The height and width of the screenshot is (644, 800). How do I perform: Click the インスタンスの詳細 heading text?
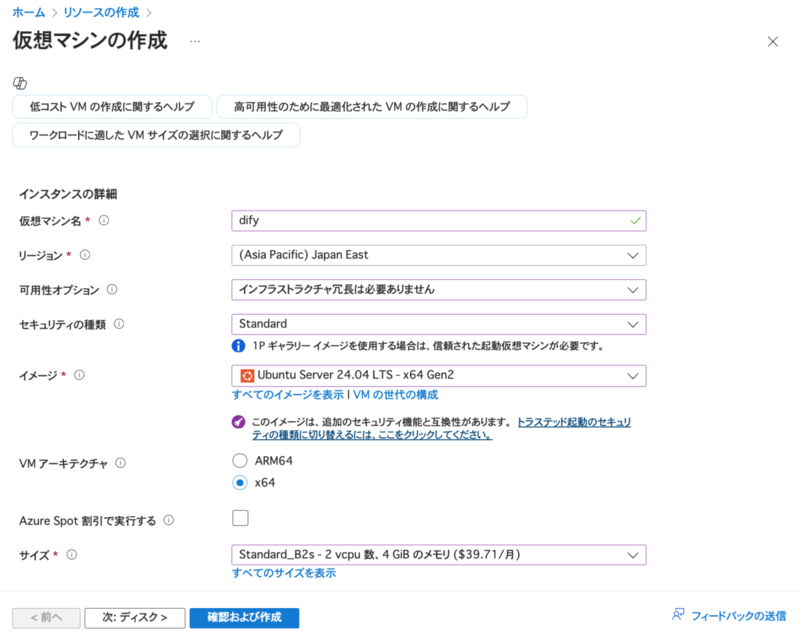coord(68,194)
